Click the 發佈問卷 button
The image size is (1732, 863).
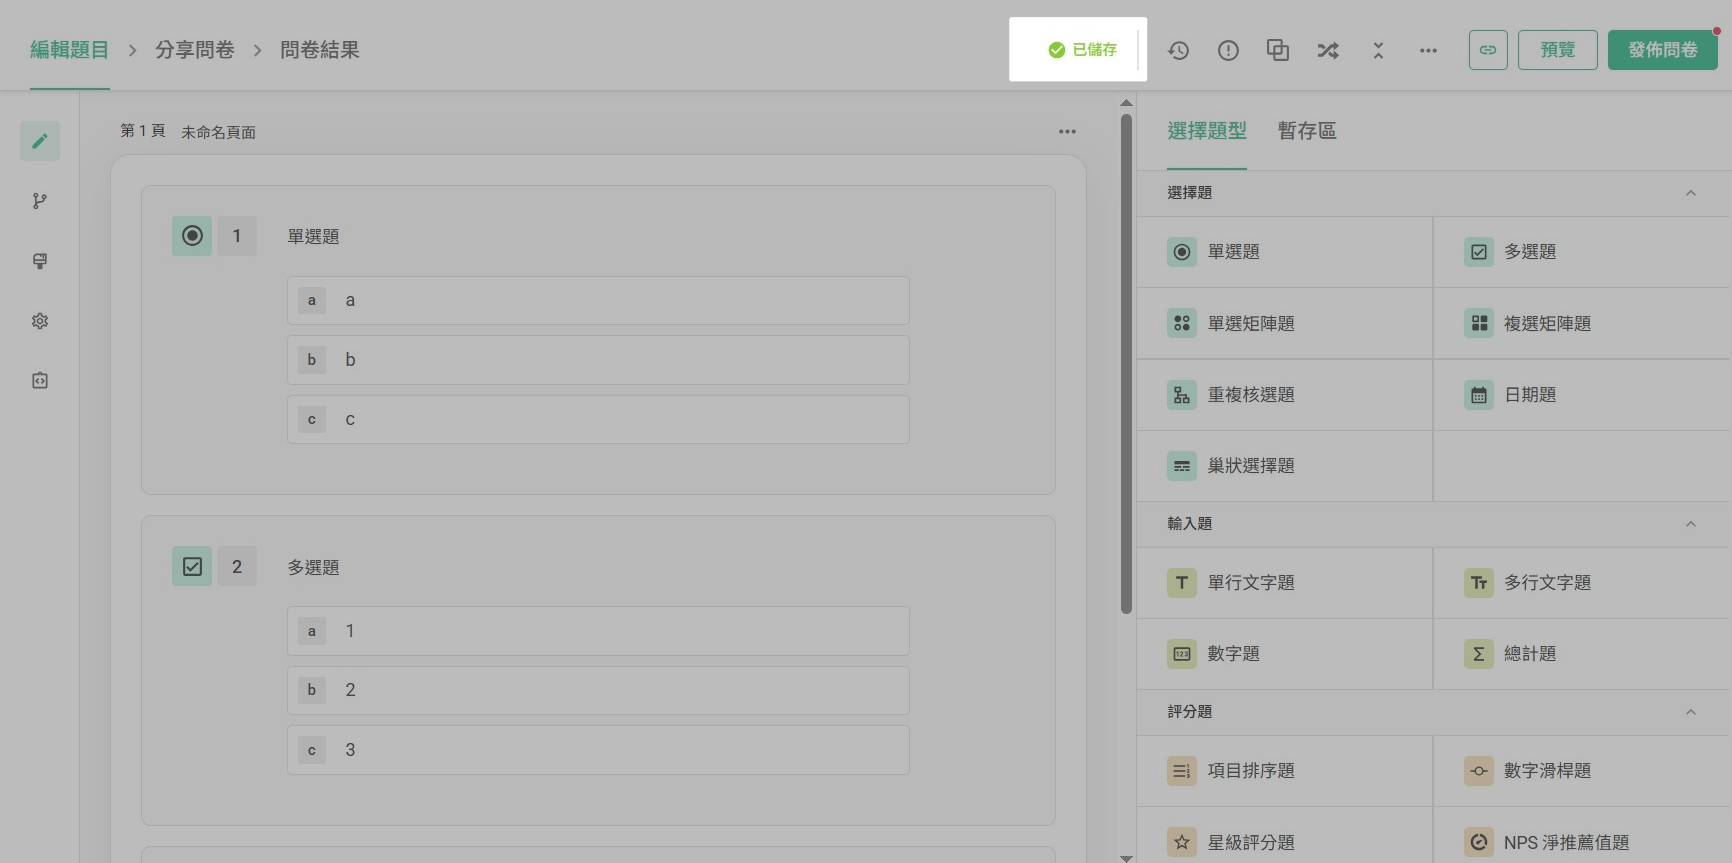[1662, 50]
